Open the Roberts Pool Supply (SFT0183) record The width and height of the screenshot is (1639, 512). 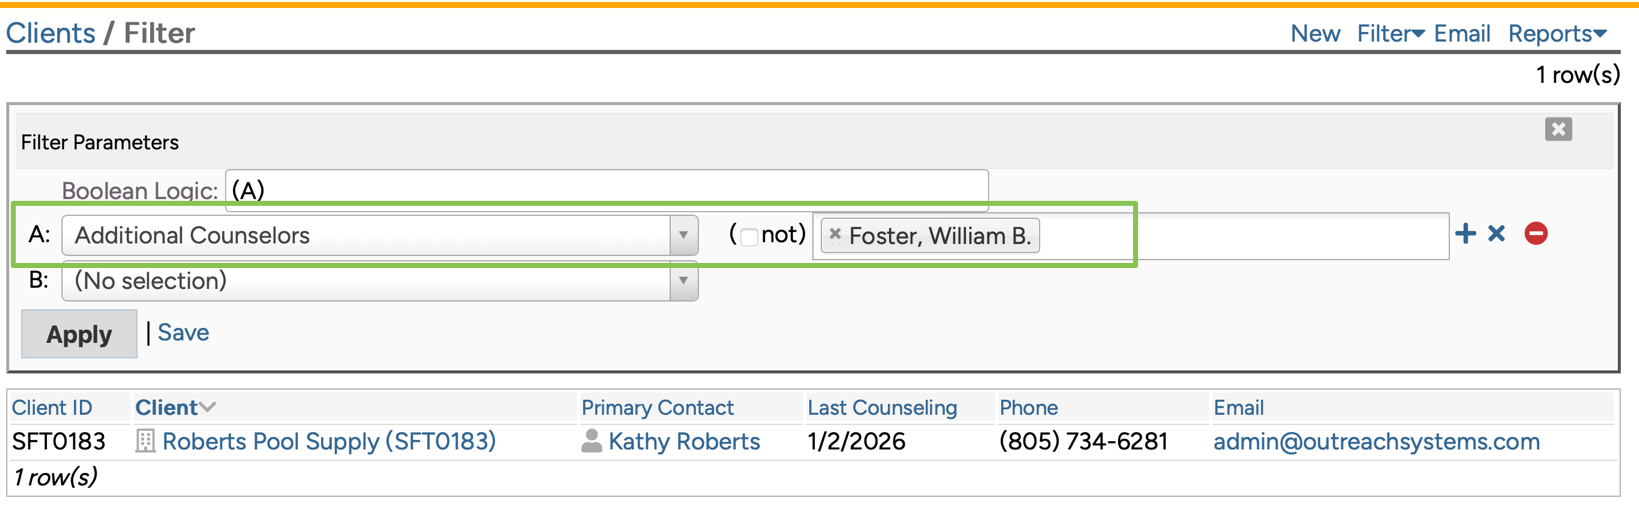pyautogui.click(x=329, y=441)
